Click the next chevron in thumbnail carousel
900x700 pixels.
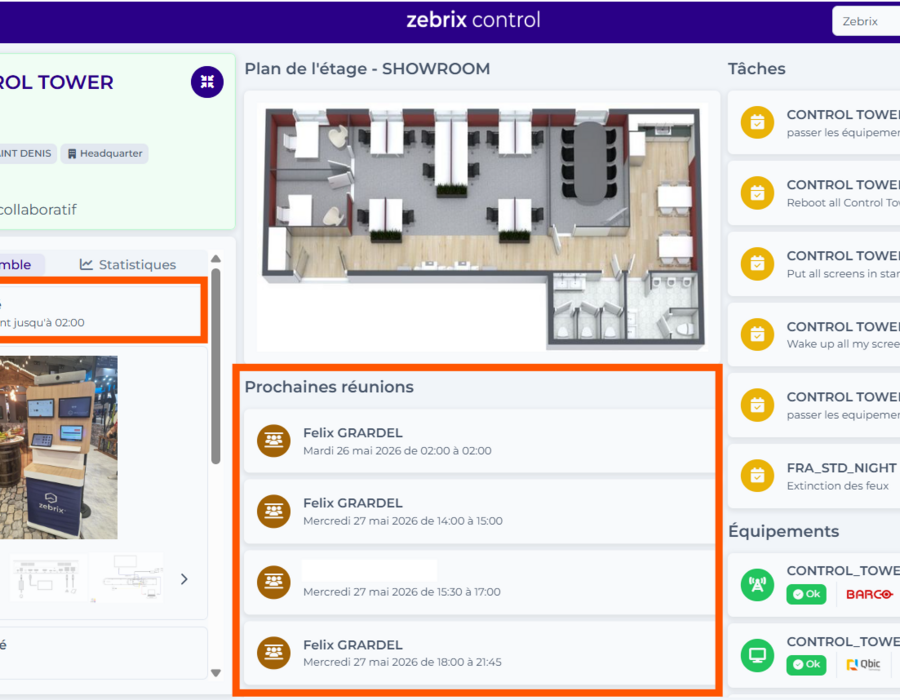(x=184, y=579)
